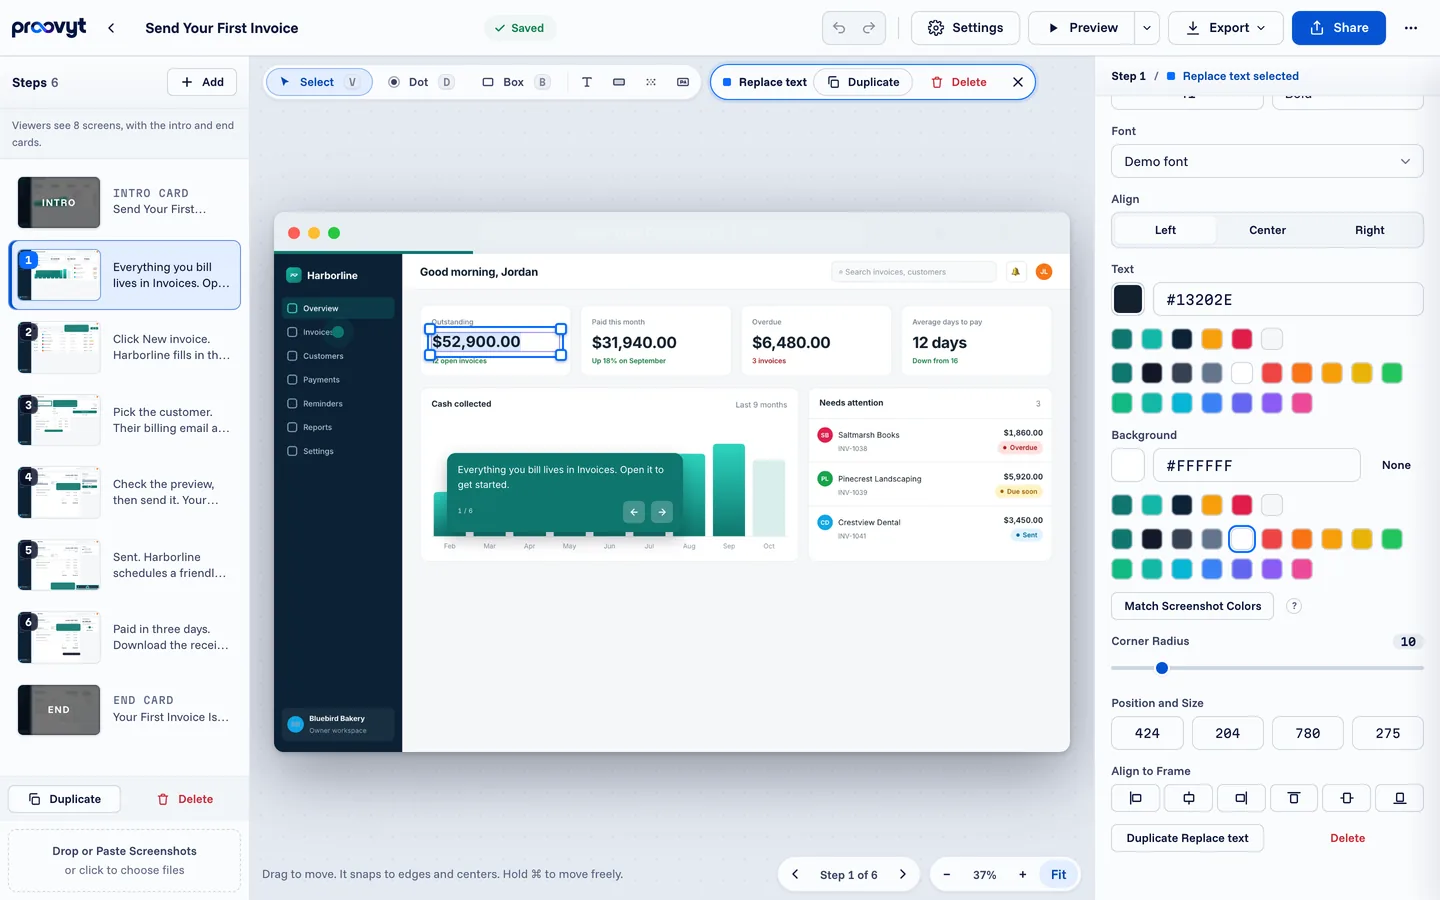Click the redo arrow icon
The width and height of the screenshot is (1440, 900).
tap(869, 28)
